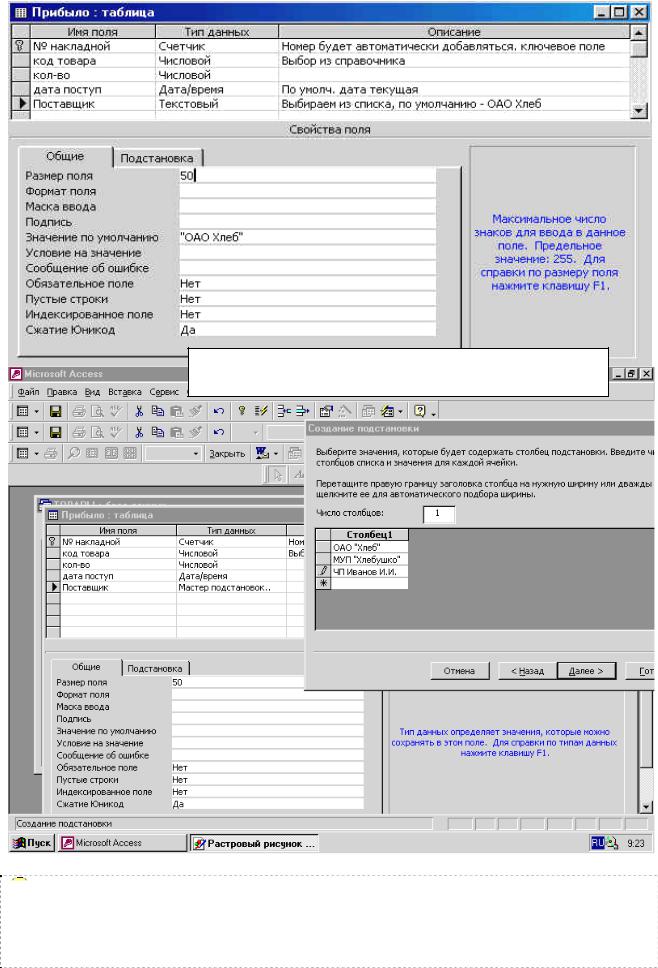Screen dimensions: 658x968
Task: Select the ОАО "Хлеб" row in the wizard list
Action: click(x=369, y=548)
